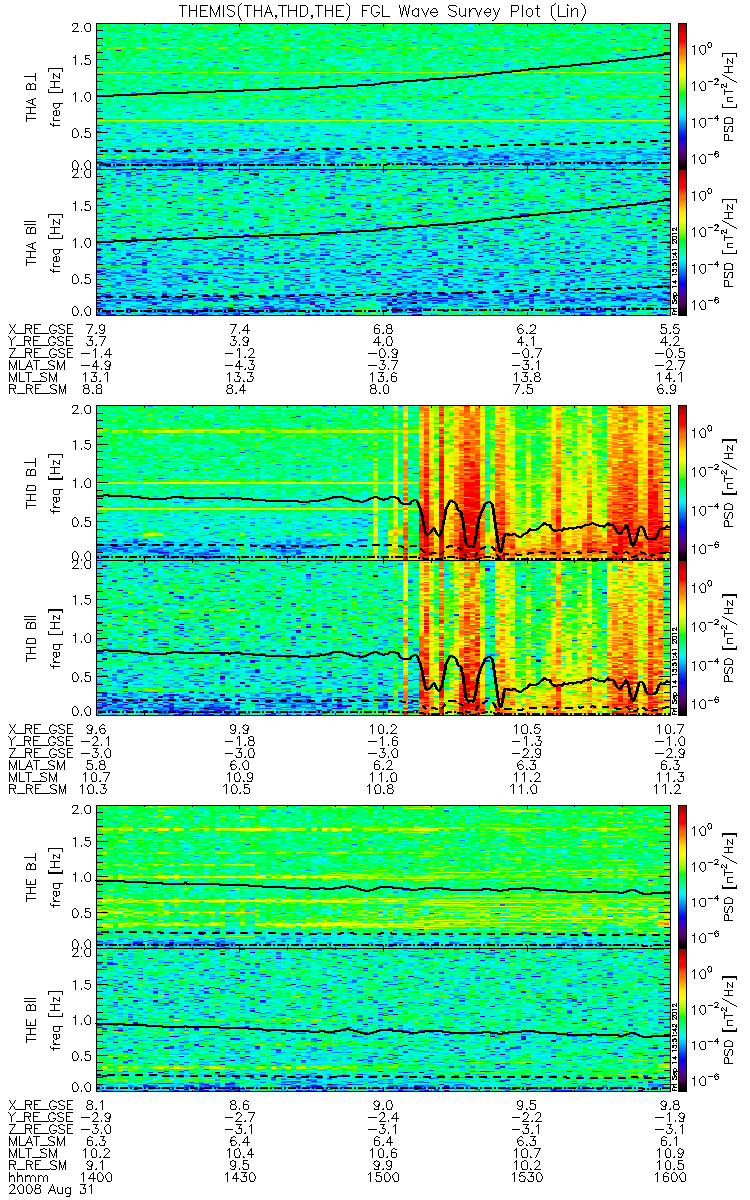Click the 1530 time tick label

(528, 1178)
